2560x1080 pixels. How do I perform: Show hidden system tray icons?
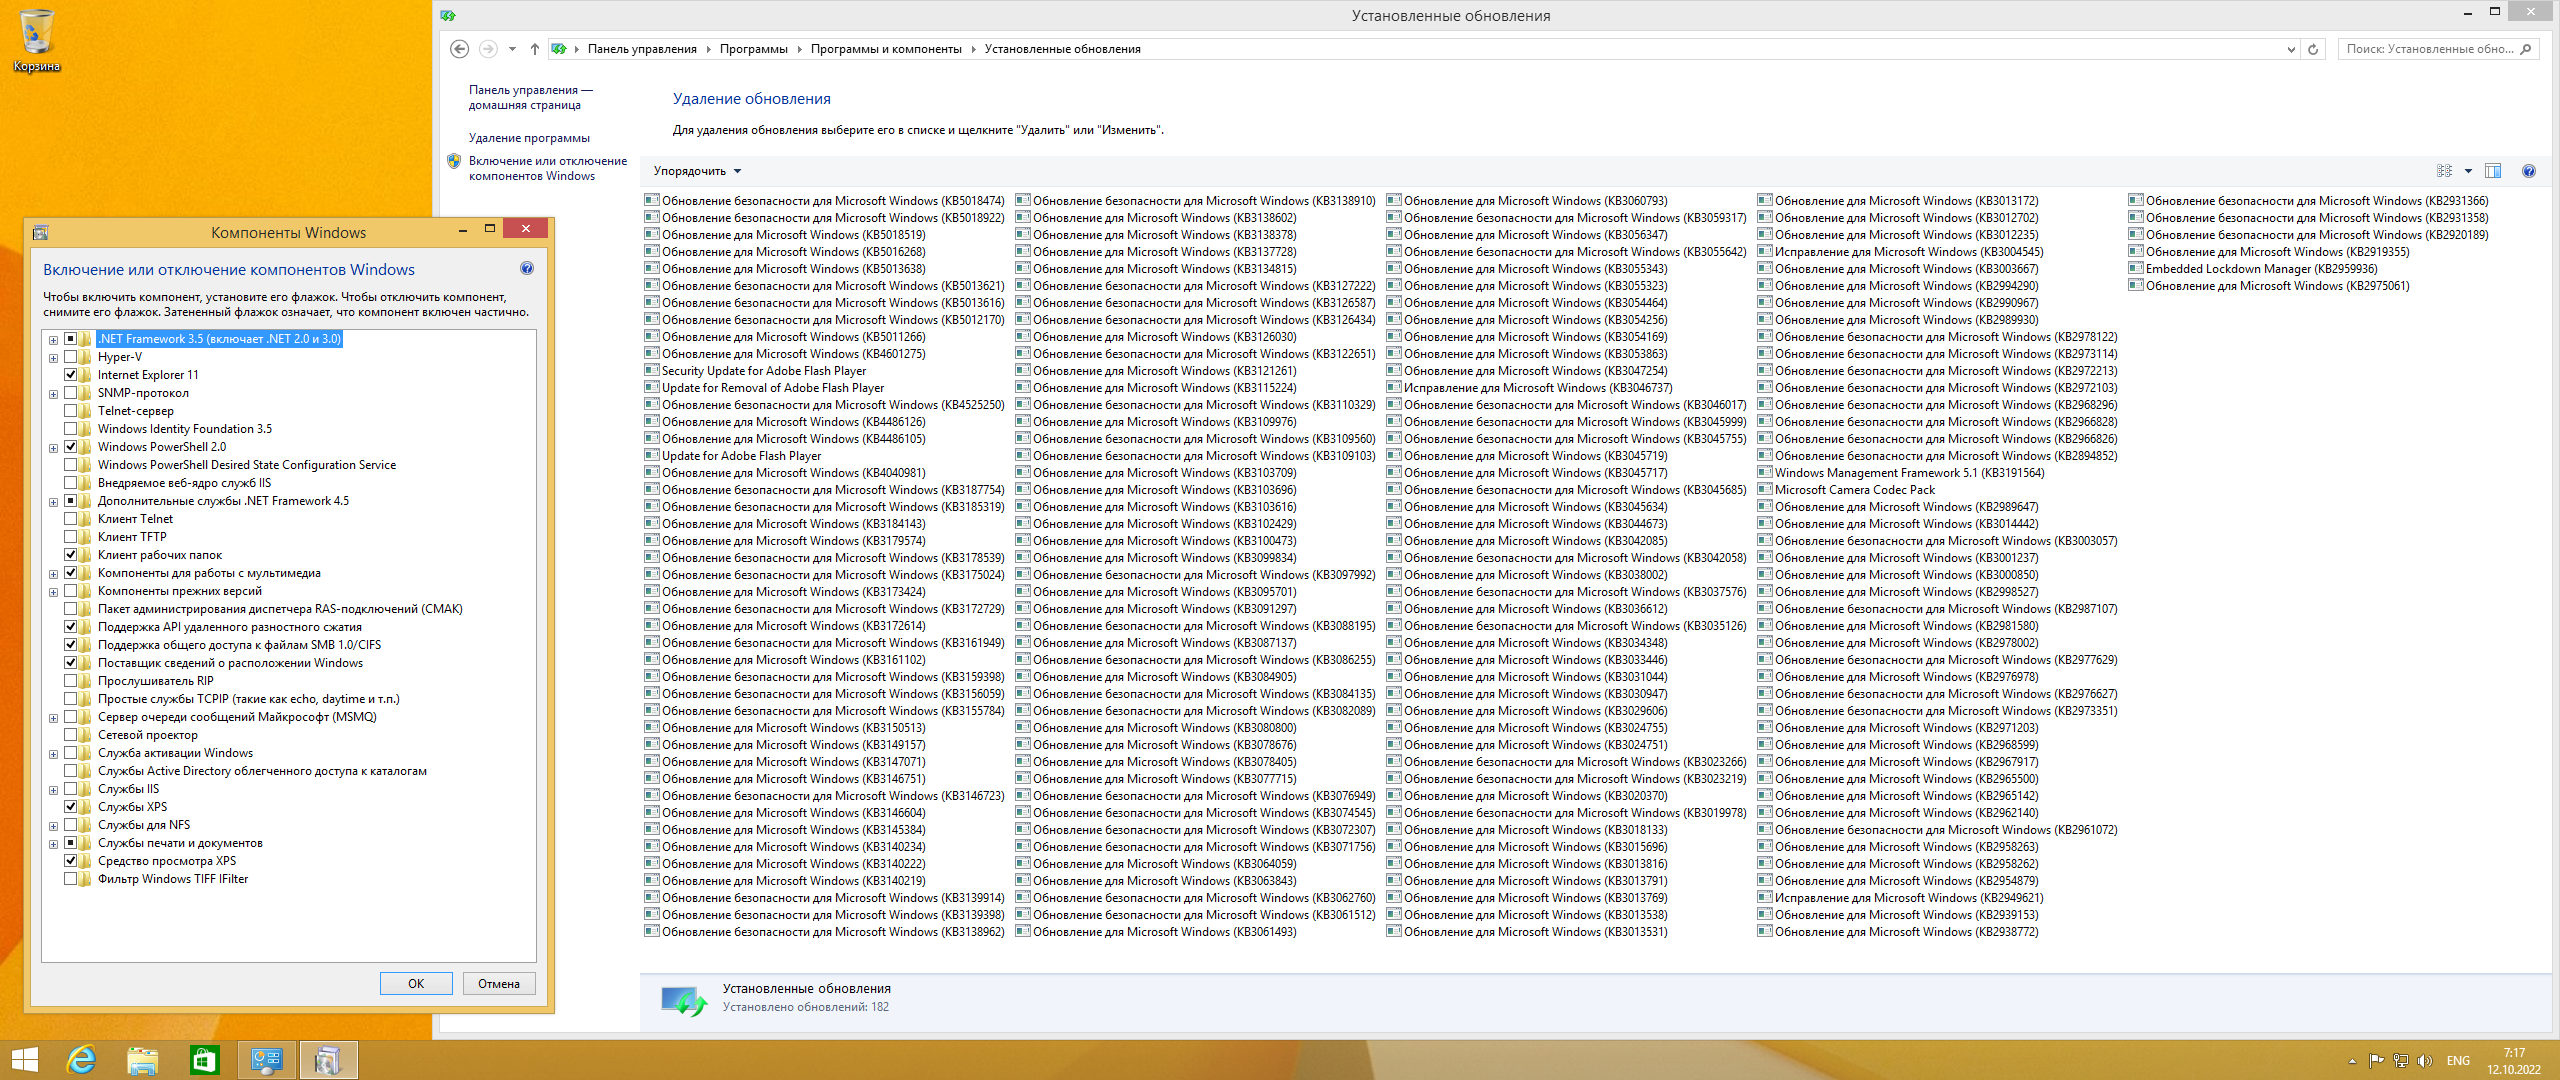pos(2352,1061)
